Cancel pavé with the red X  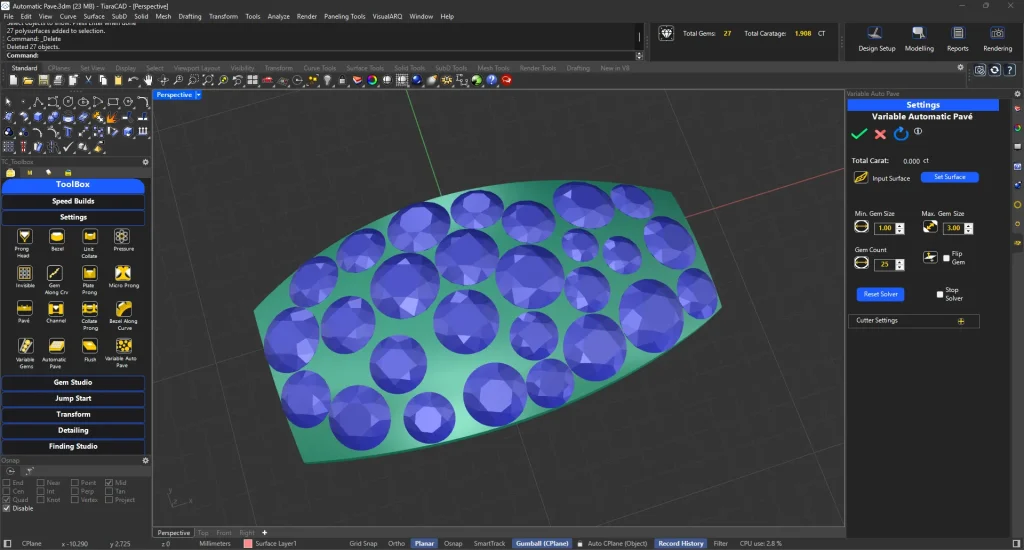880,134
